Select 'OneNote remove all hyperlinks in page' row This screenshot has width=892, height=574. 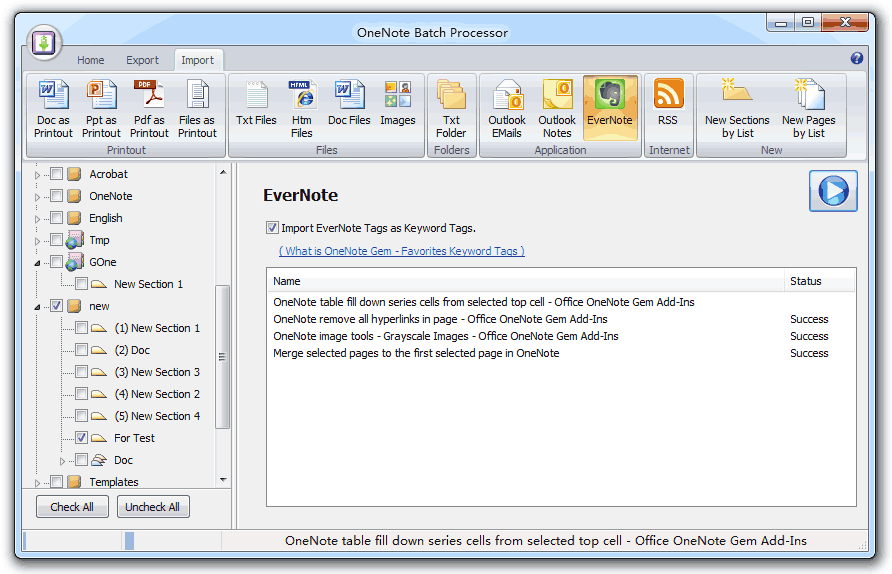click(x=560, y=319)
